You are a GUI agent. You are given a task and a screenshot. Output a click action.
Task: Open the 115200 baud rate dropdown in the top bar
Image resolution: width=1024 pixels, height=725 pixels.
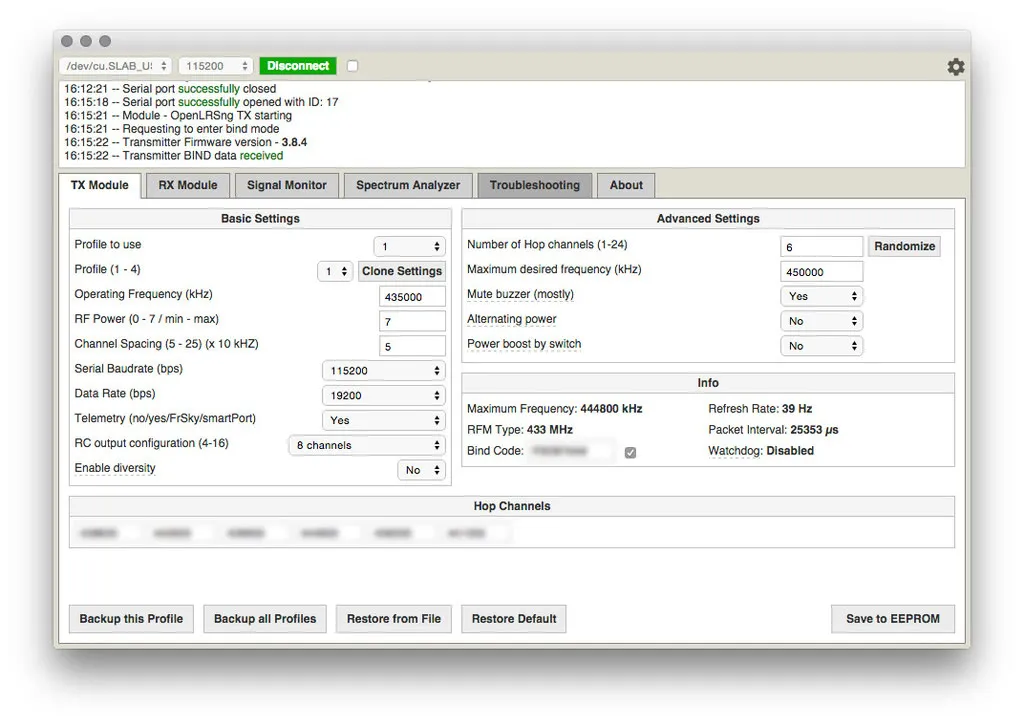click(x=216, y=66)
